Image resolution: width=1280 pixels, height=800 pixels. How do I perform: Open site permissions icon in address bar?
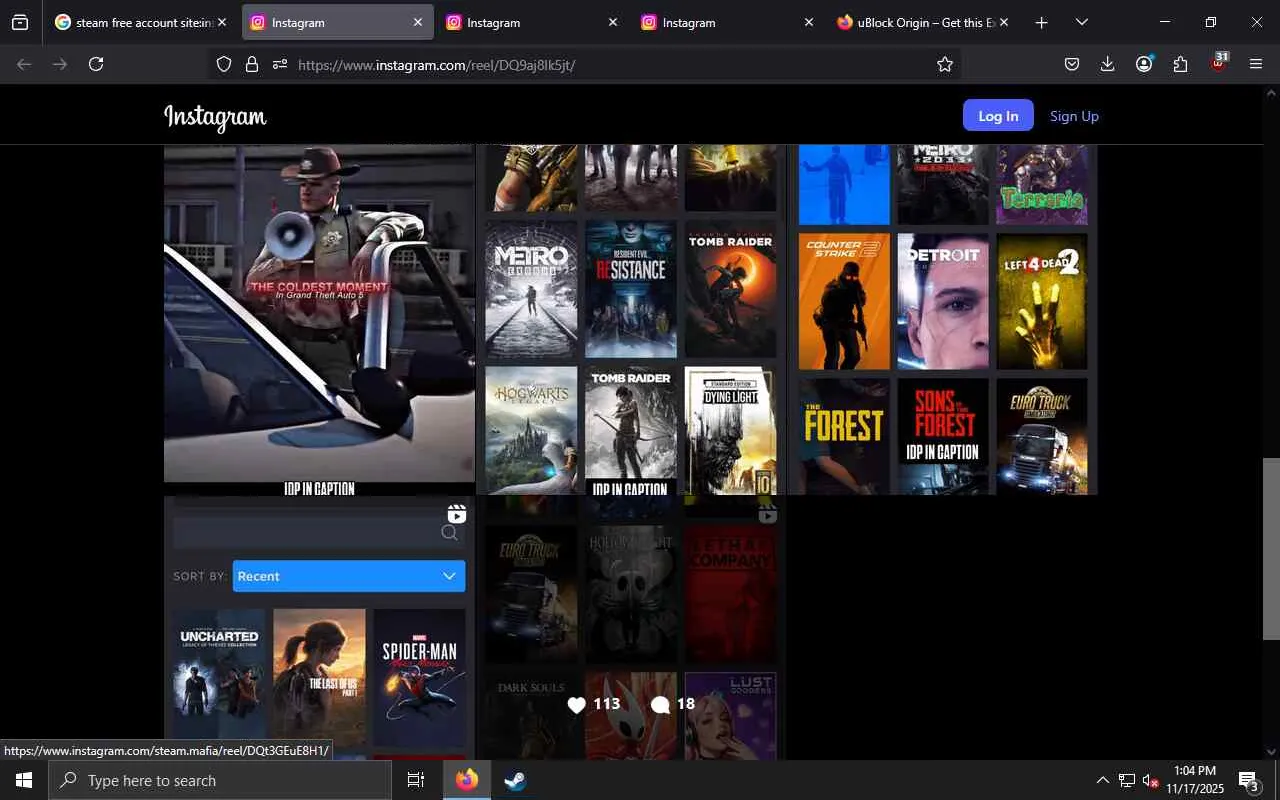click(280, 64)
